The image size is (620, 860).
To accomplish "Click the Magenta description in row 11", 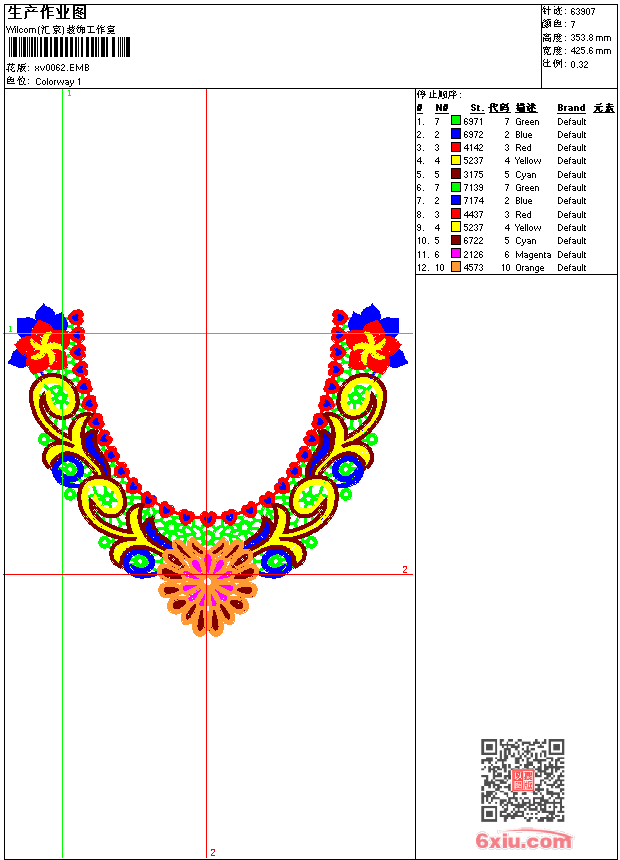I will tap(533, 255).
